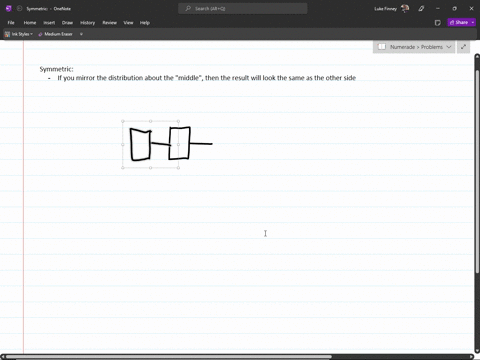This screenshot has width=480, height=360.
Task: Click the page title "Symmetric:" text
Action: (x=56, y=69)
